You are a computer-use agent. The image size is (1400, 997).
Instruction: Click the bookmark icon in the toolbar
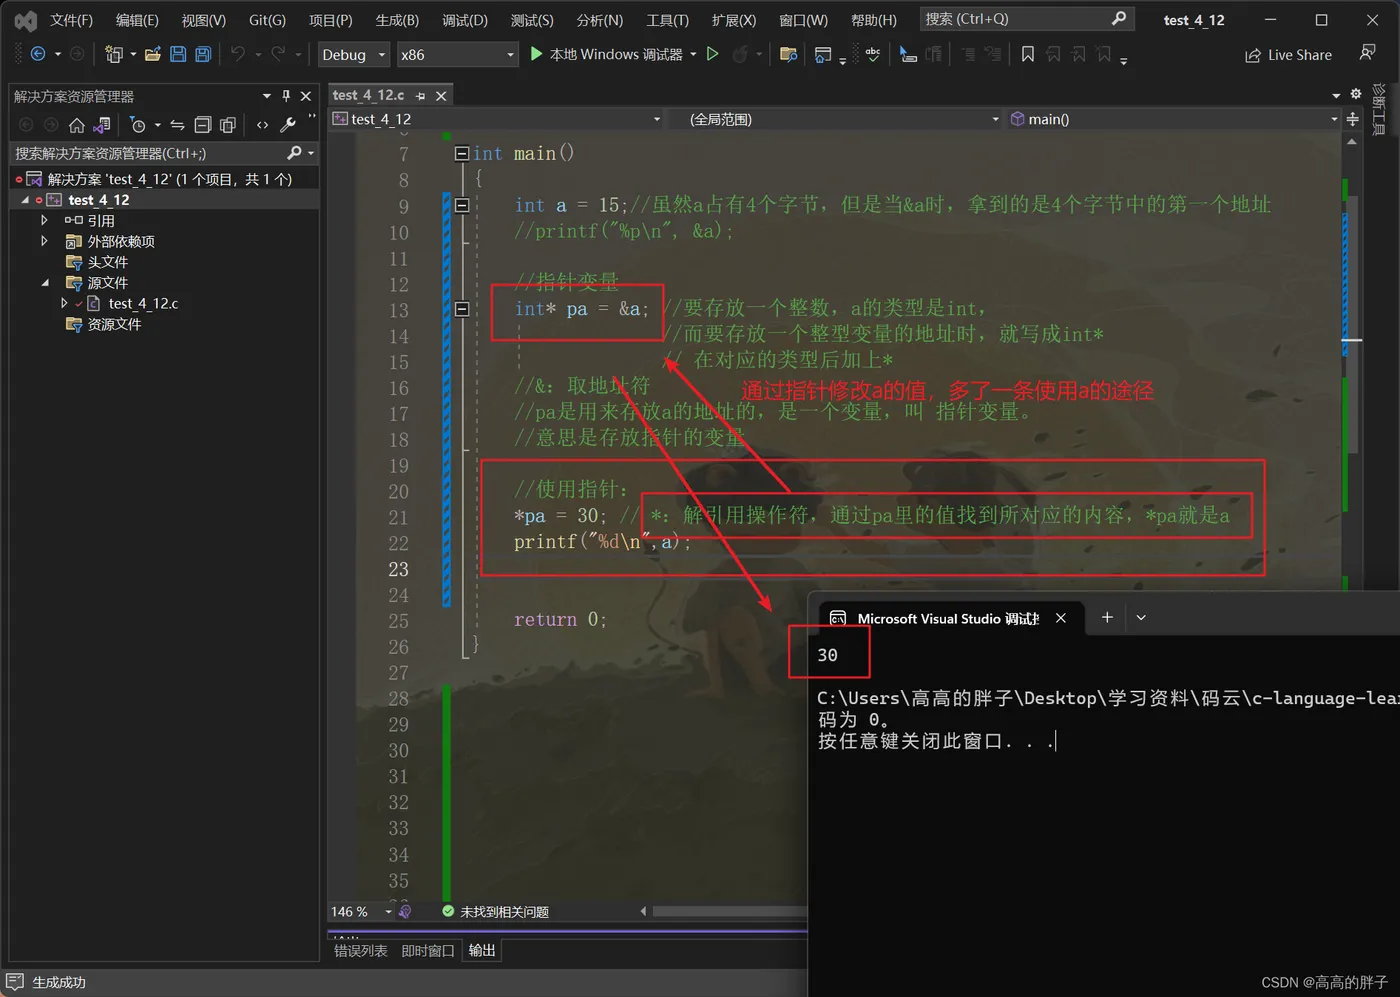pyautogui.click(x=1028, y=54)
